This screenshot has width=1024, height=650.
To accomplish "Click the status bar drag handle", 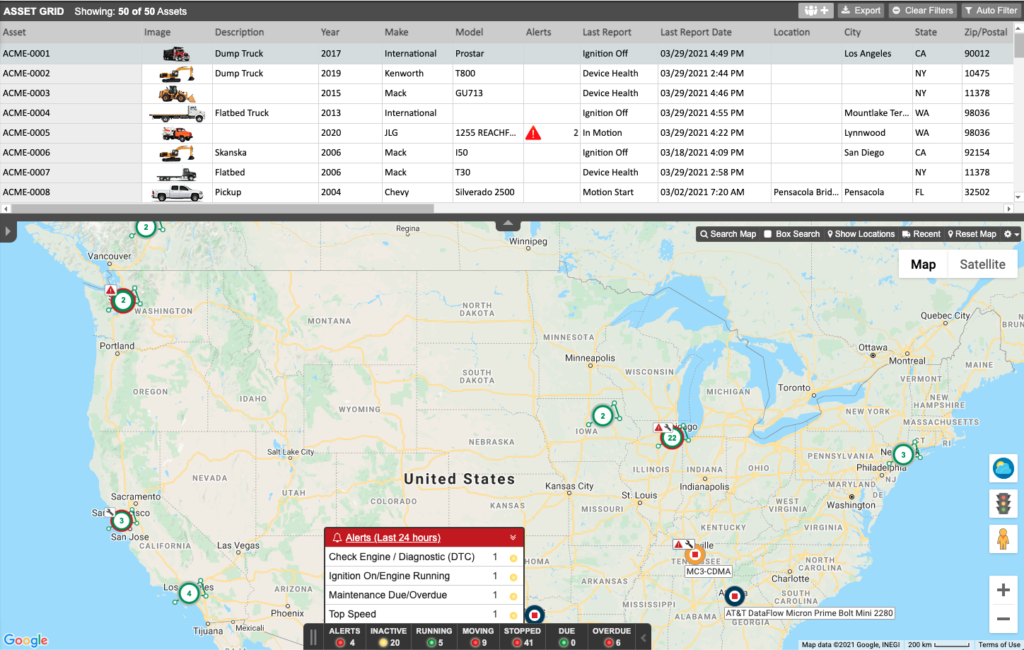I will 313,637.
